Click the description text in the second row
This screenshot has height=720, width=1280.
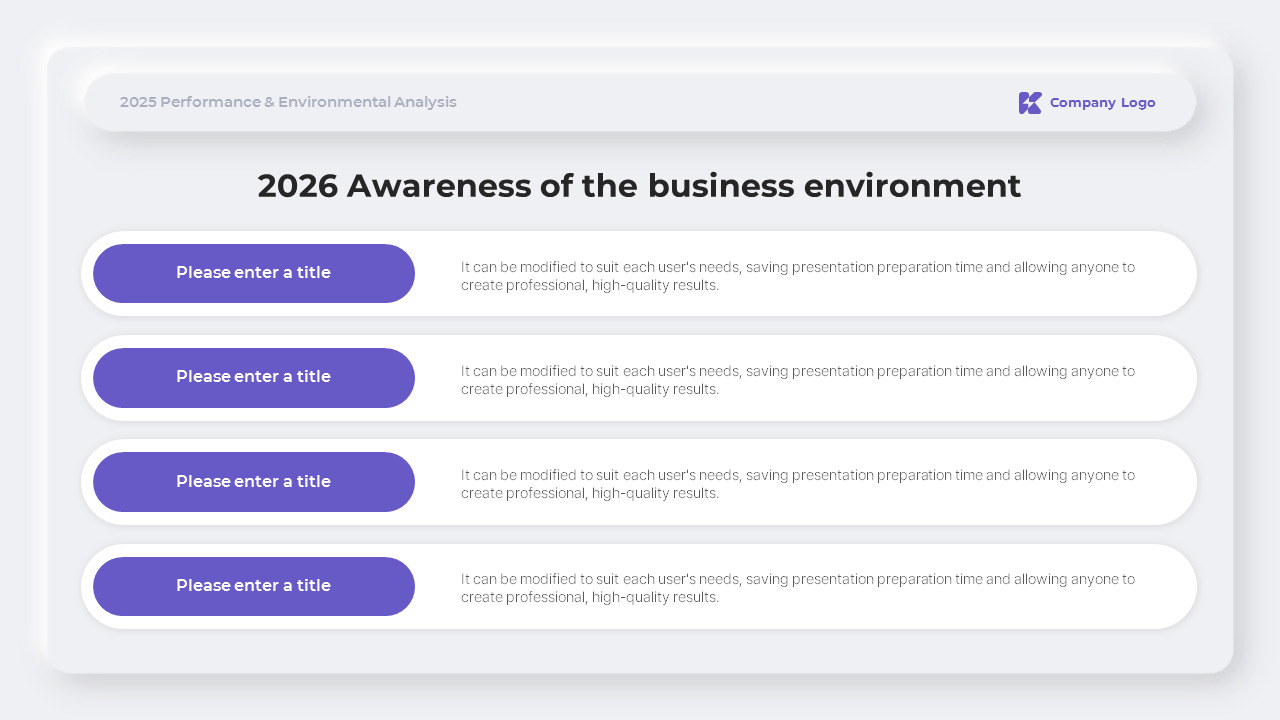[797, 380]
